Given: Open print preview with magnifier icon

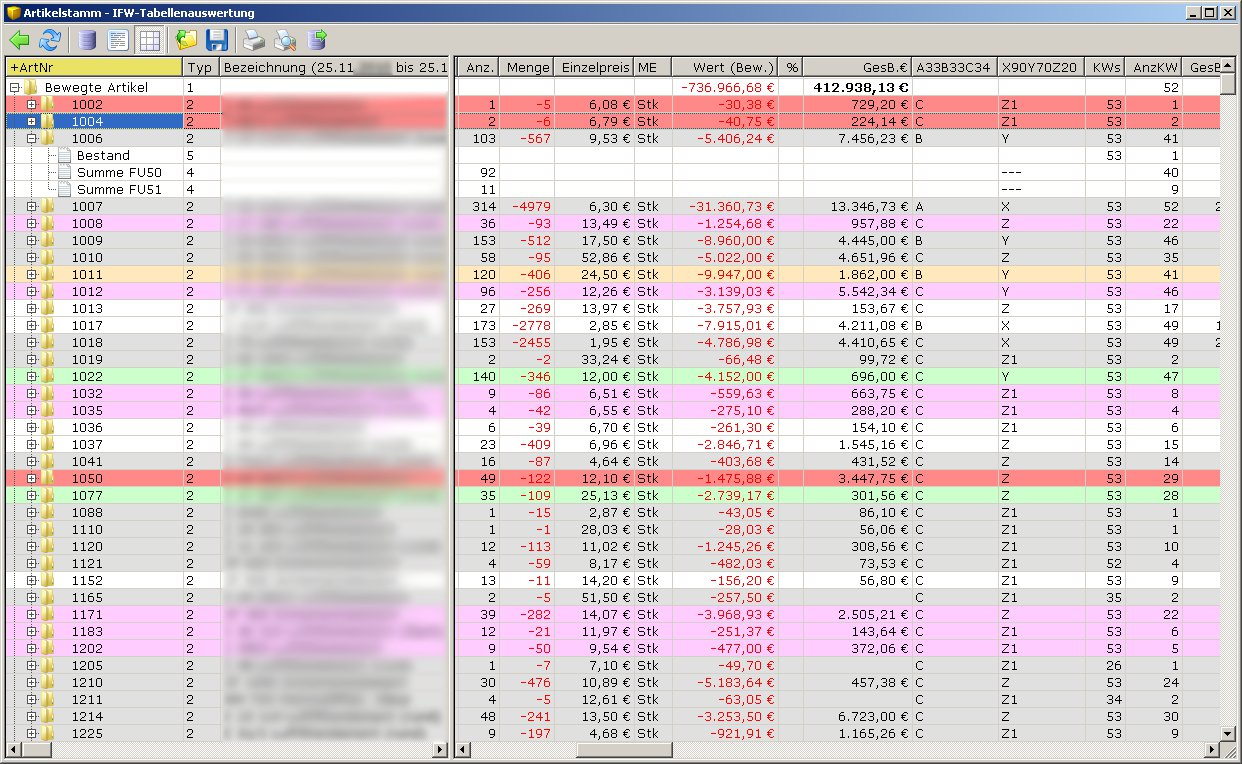Looking at the screenshot, I should click(x=286, y=40).
